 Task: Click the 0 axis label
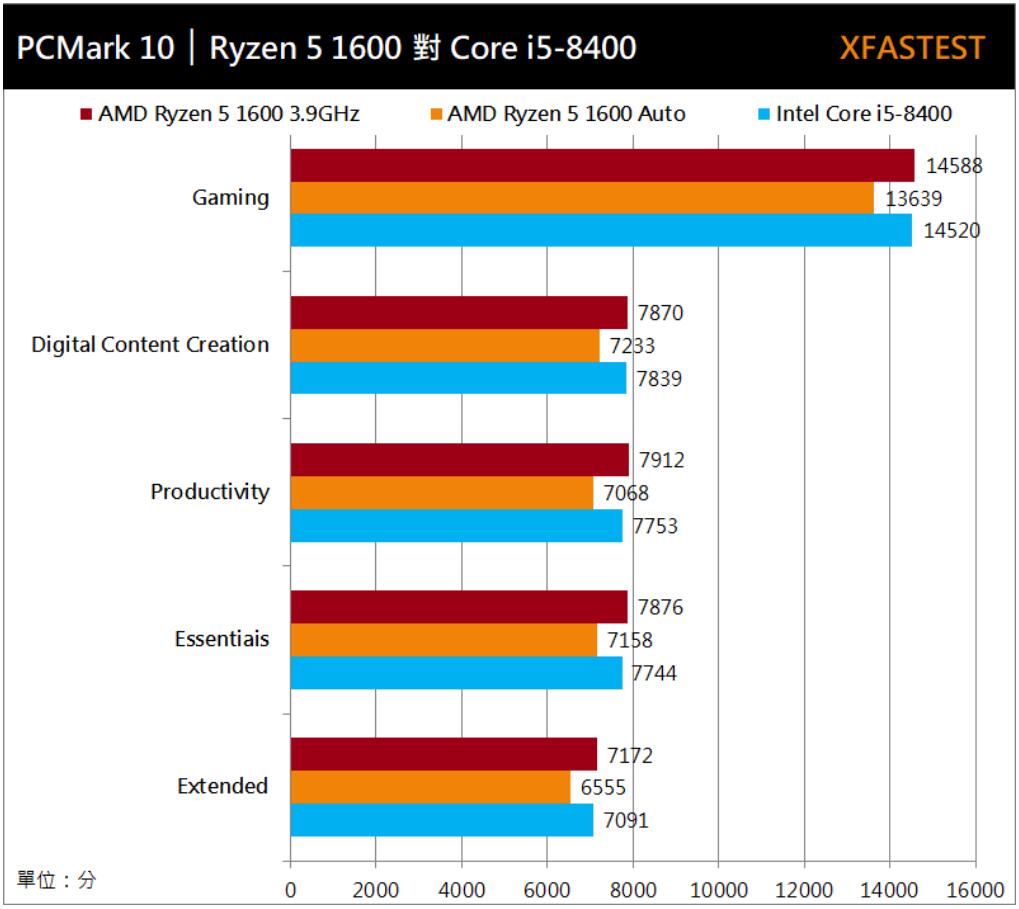point(290,890)
